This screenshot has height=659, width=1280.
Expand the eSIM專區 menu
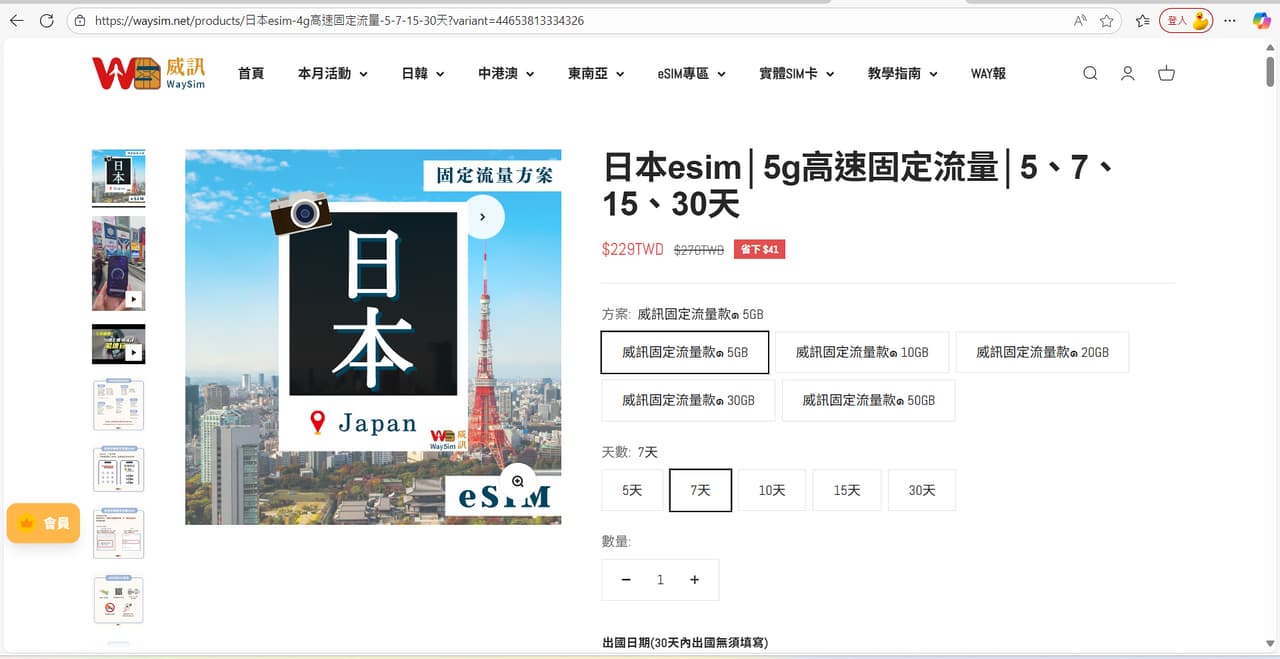[692, 73]
